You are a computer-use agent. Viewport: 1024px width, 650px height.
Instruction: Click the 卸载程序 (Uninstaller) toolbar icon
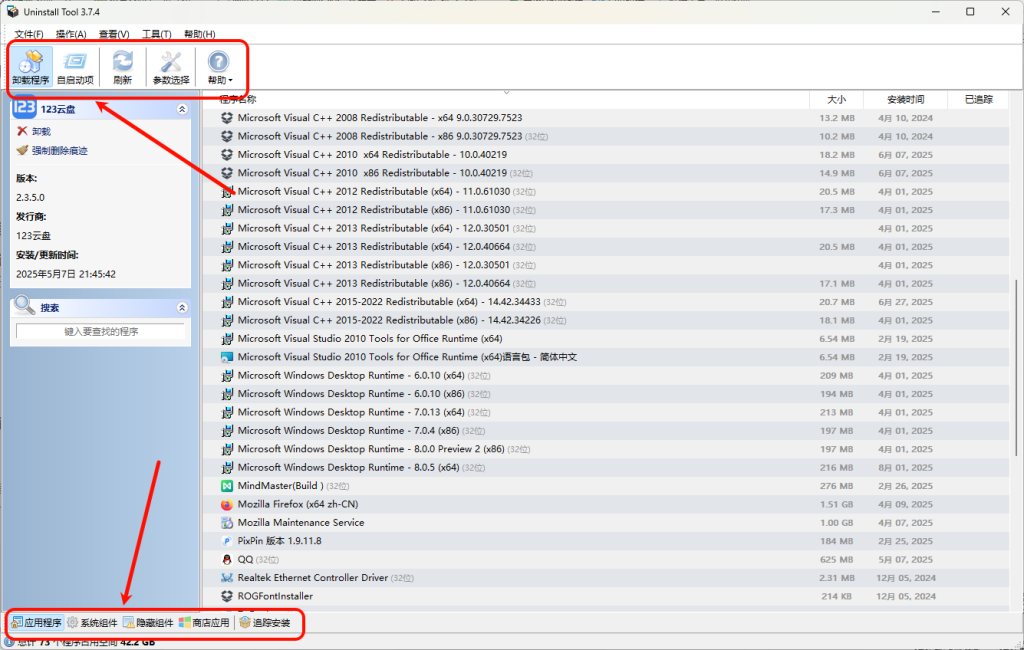[x=30, y=67]
